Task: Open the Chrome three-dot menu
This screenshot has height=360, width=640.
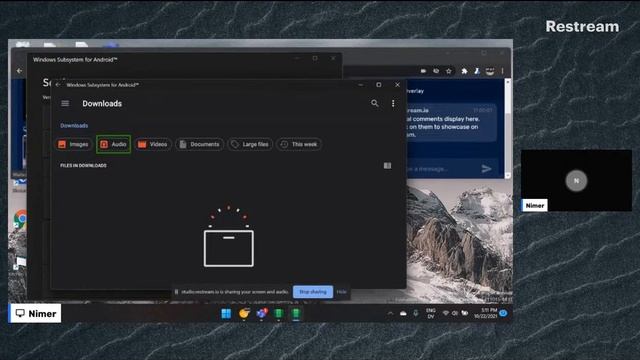Action: click(x=502, y=71)
